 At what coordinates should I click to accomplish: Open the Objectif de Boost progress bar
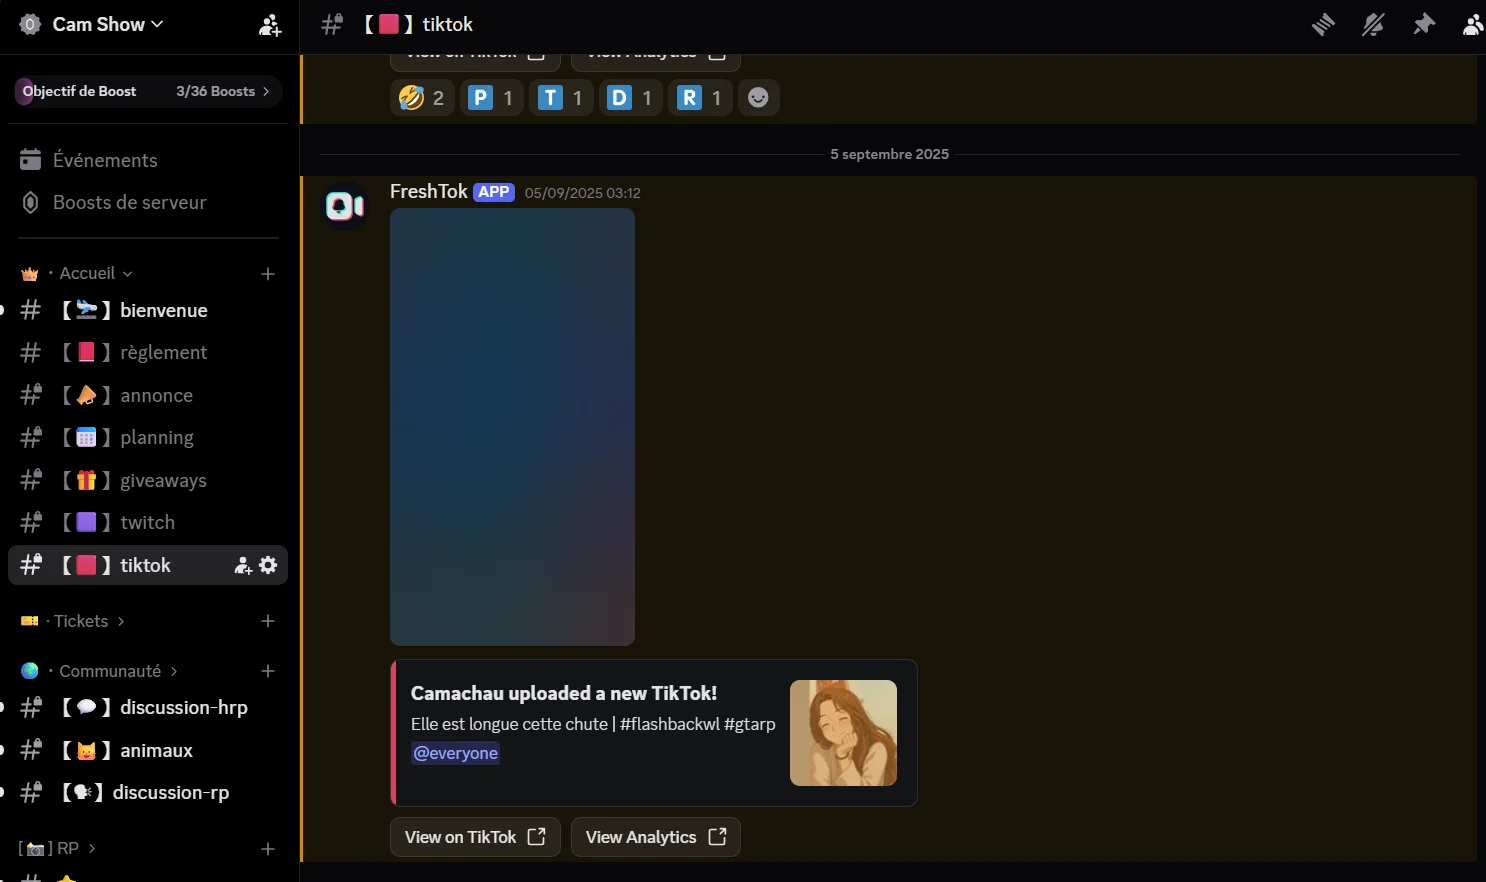coord(147,91)
